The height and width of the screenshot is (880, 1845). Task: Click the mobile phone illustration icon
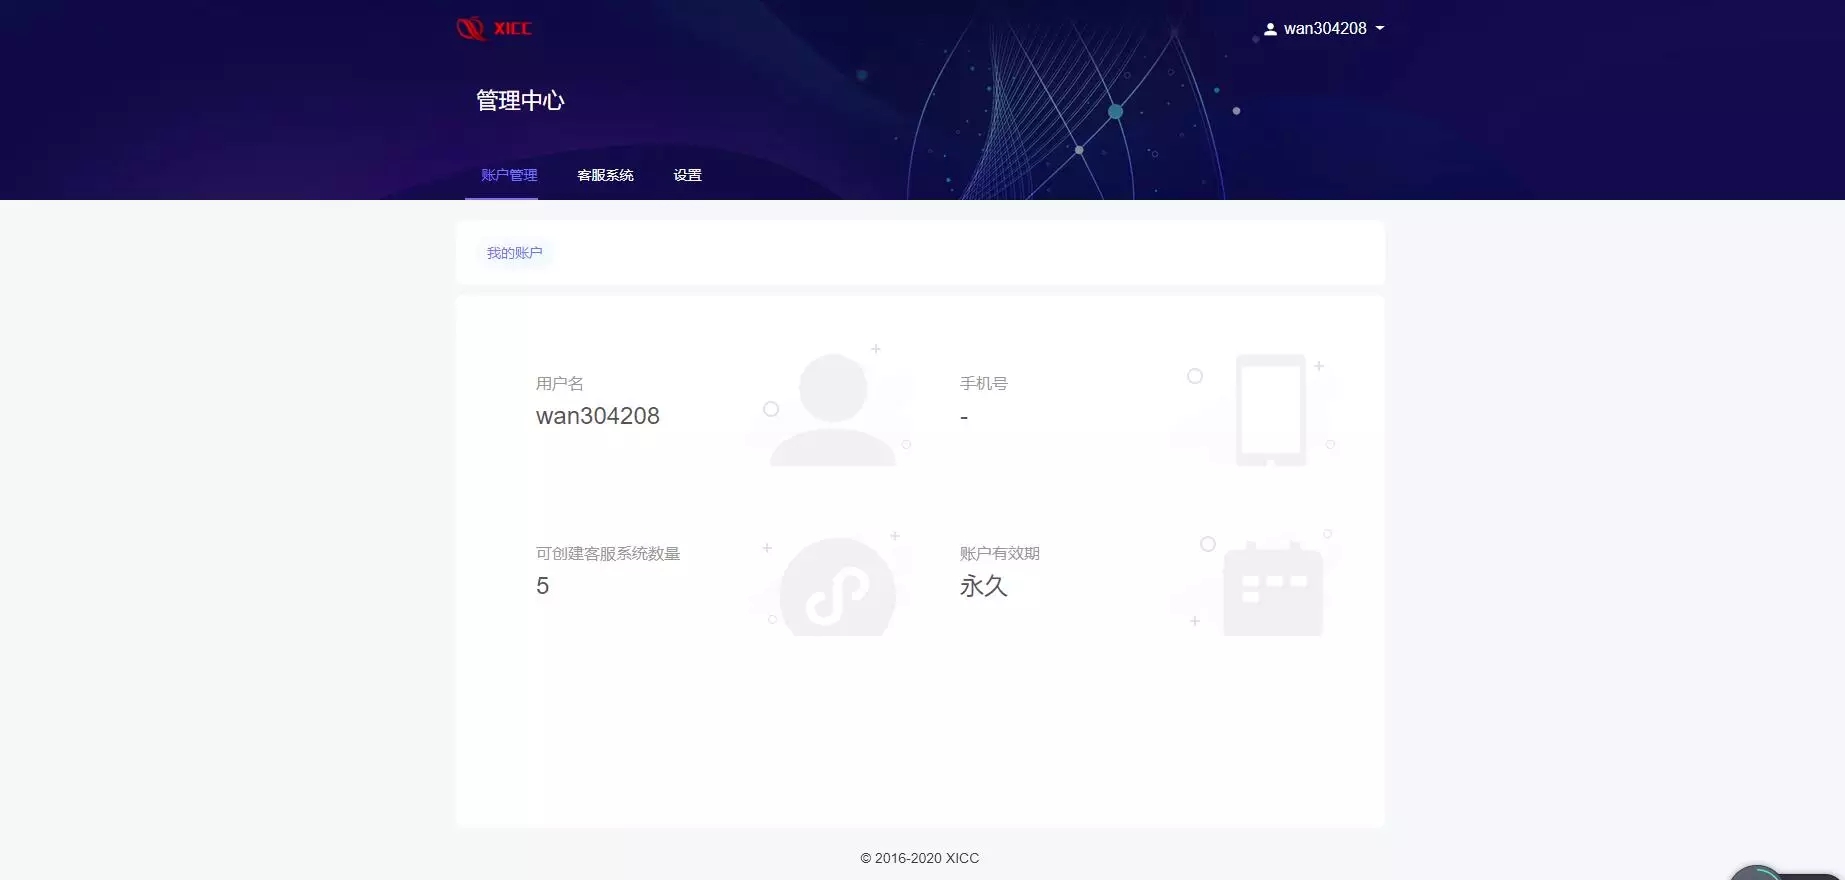[x=1270, y=409]
